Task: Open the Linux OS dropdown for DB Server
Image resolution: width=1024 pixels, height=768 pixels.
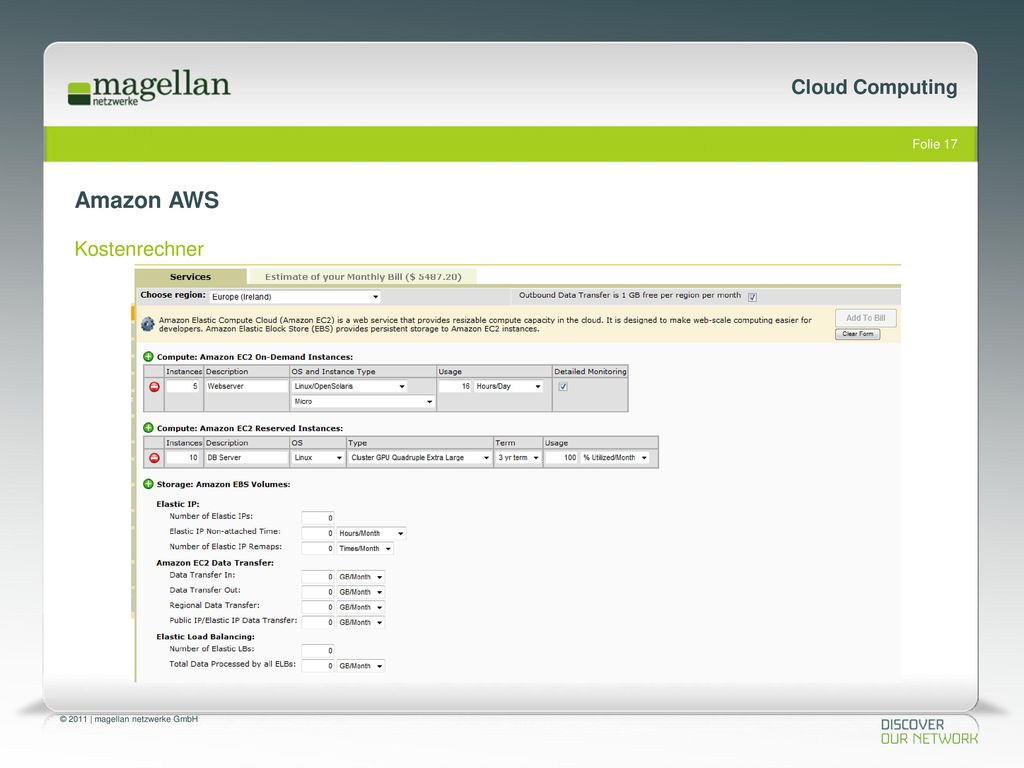Action: (x=318, y=458)
